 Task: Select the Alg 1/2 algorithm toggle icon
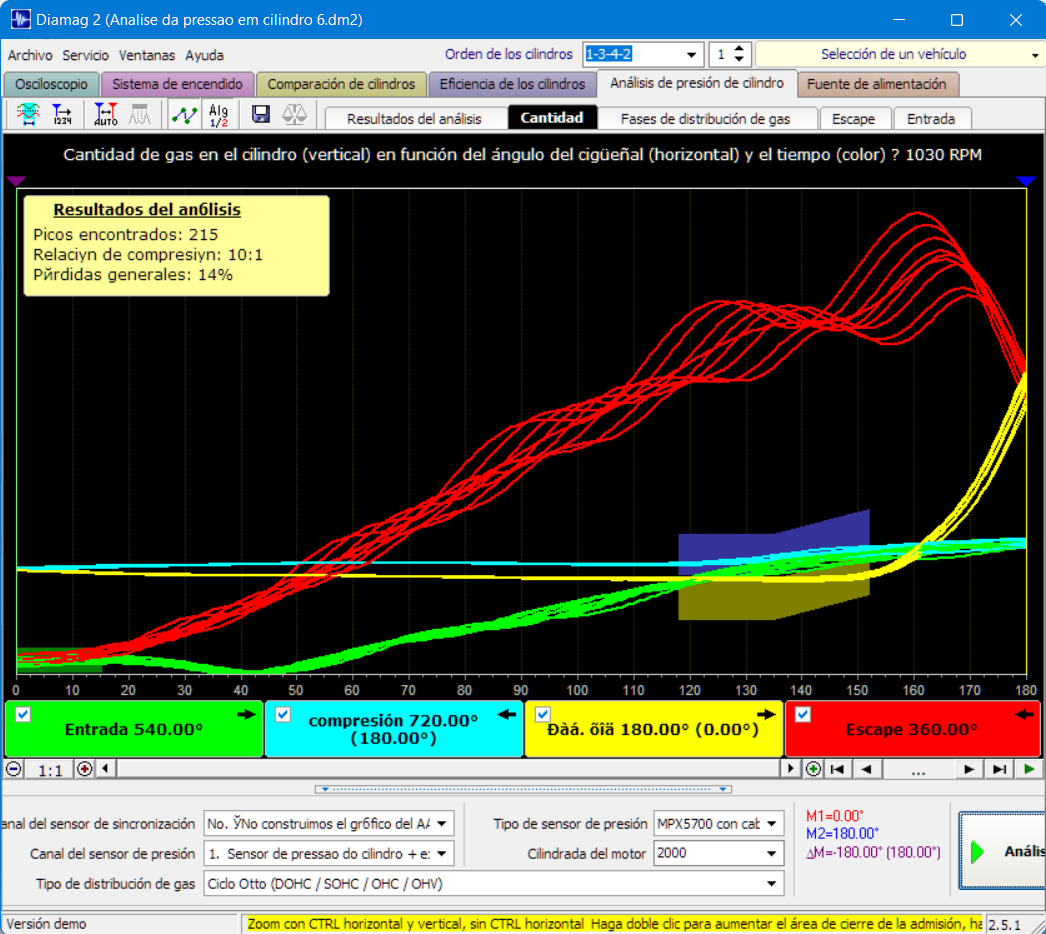click(x=218, y=115)
